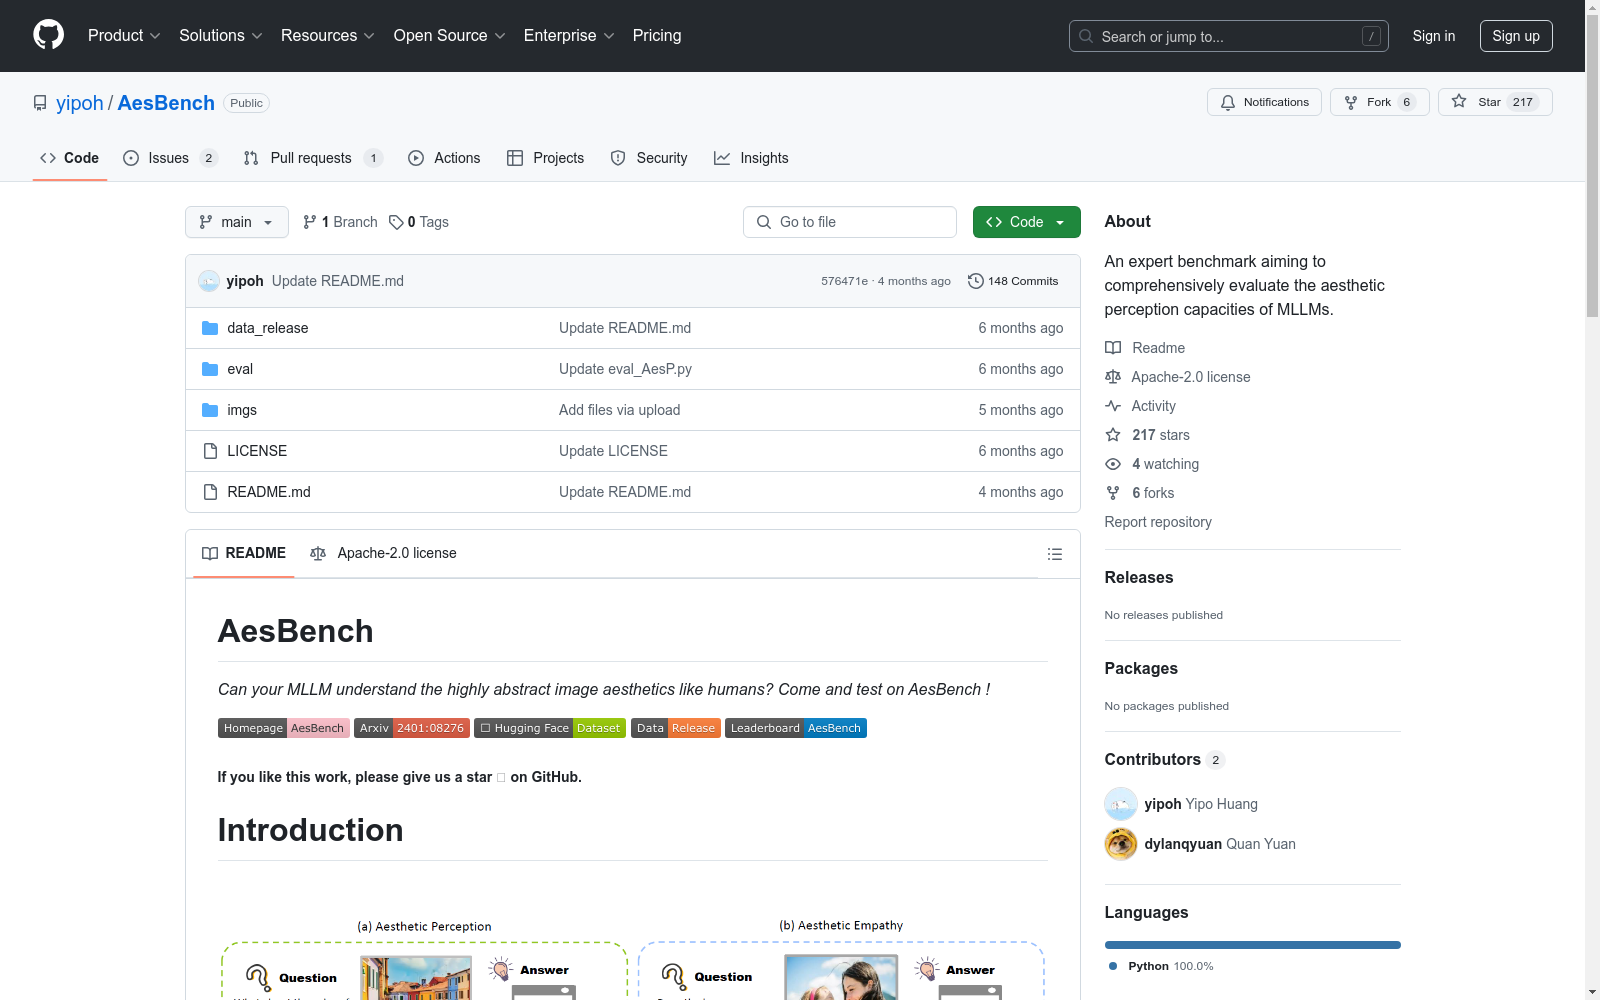This screenshot has width=1600, height=1000.
Task: Select the Apache-2.0 license tab
Action: point(383,553)
